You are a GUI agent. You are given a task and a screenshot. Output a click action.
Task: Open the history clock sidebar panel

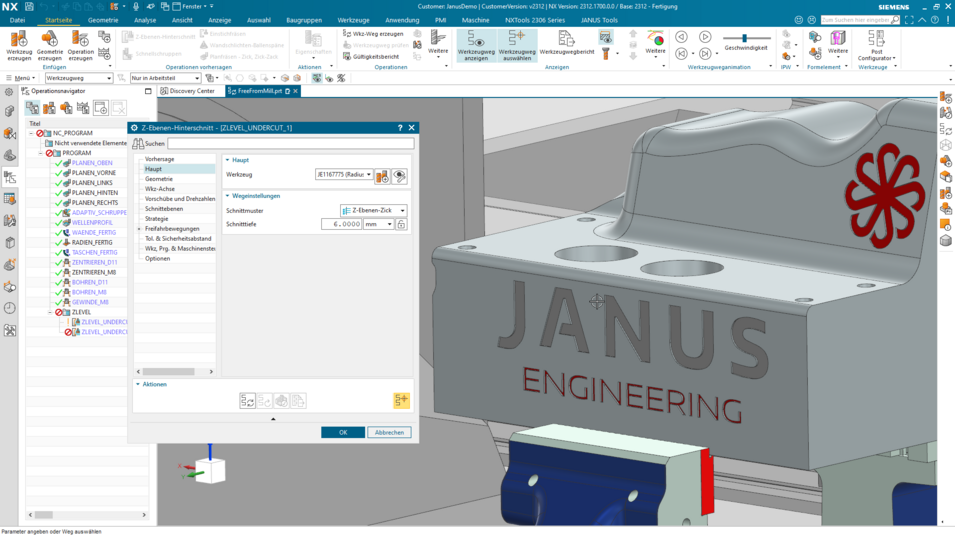[10, 308]
